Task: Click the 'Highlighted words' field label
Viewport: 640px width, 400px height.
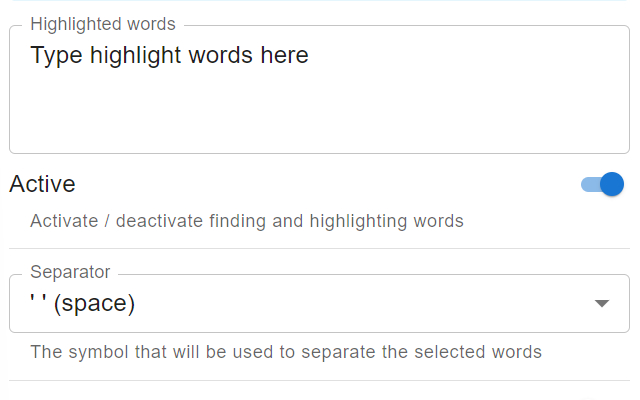Action: tap(103, 24)
